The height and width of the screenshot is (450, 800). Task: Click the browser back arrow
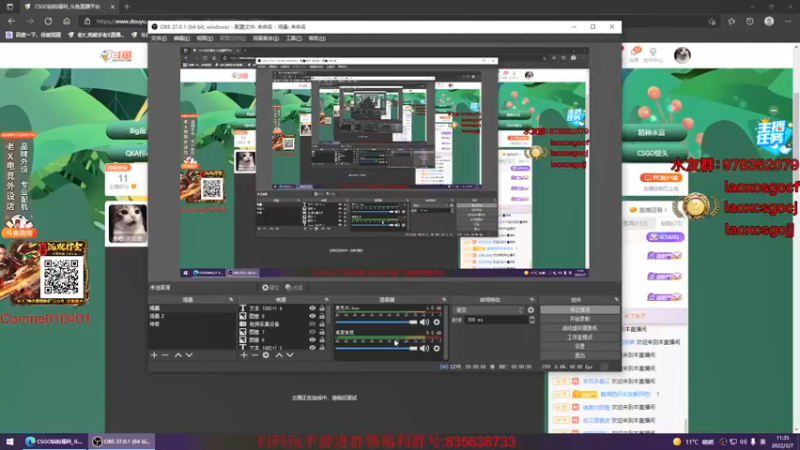coord(12,21)
